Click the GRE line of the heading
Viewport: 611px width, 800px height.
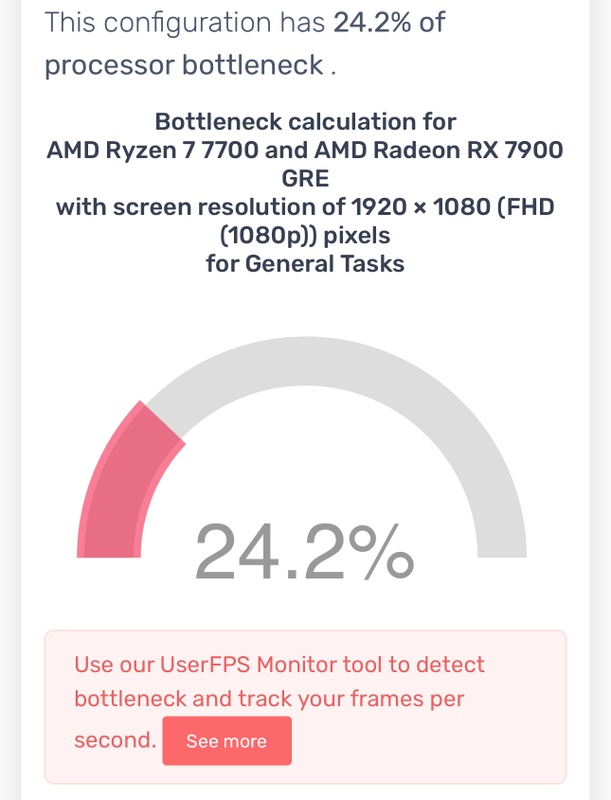[x=305, y=179]
